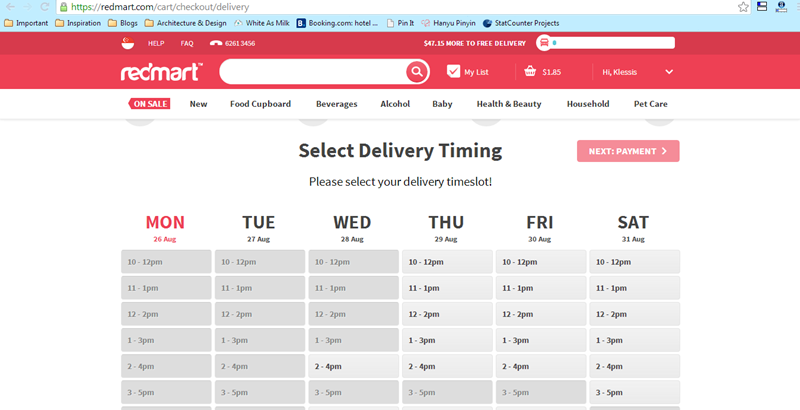
Task: Select Thursday 11 - 1pm timeslot
Action: tap(447, 288)
